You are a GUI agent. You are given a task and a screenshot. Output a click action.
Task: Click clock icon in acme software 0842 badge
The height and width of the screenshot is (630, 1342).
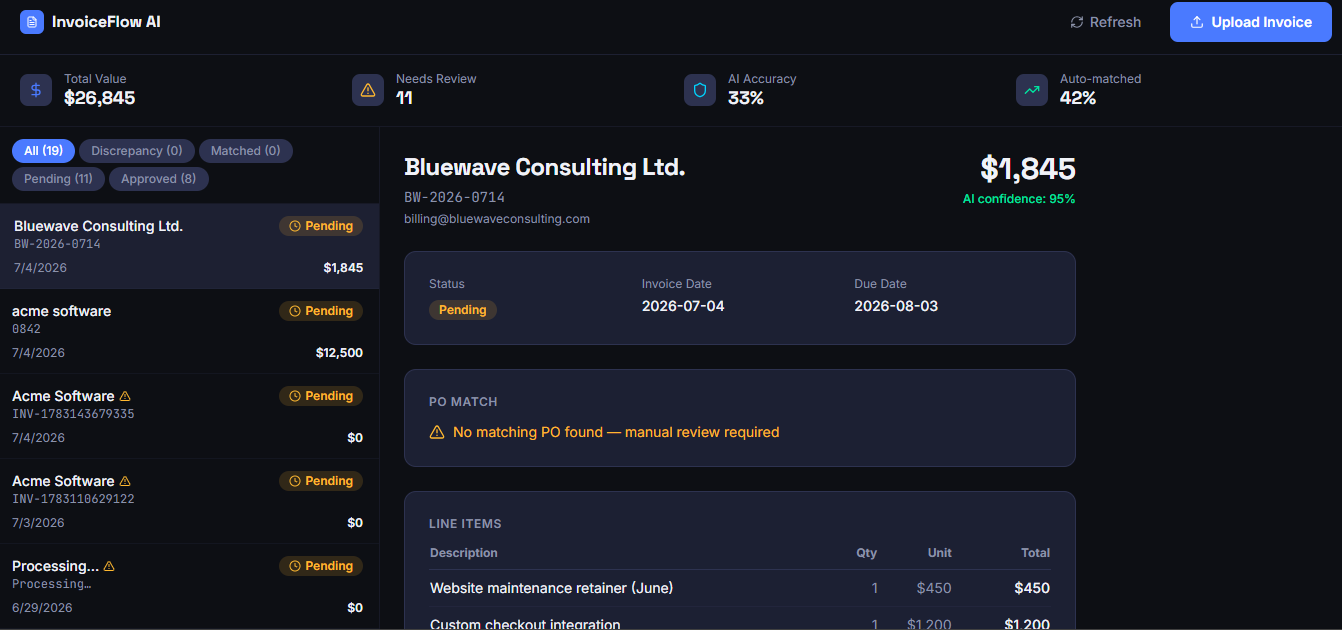[295, 311]
